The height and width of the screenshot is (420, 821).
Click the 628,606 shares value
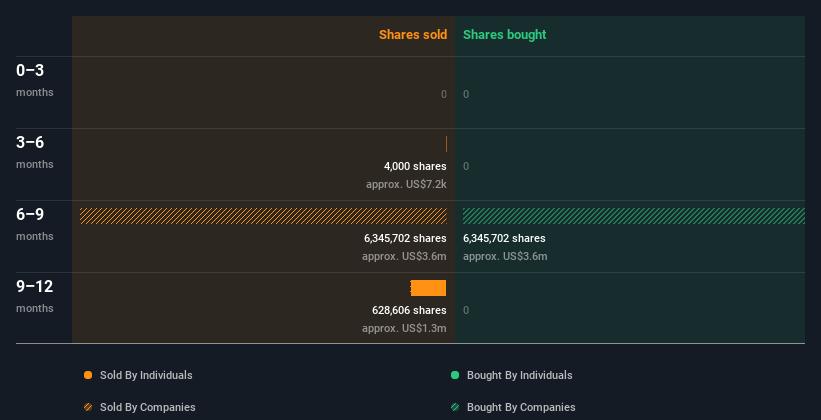[409, 311]
